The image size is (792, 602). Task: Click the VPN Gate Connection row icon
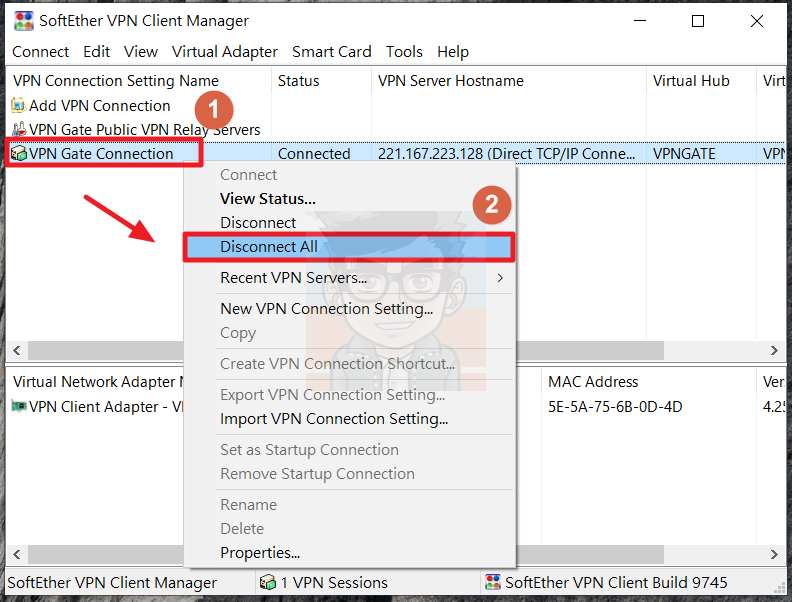19,153
